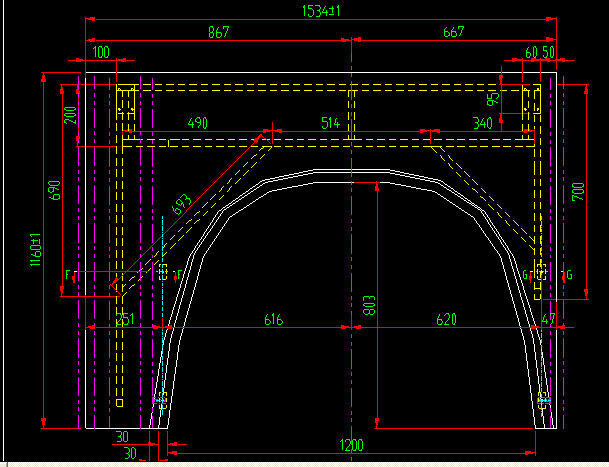Click the 95 vertical dimension text
Viewport: 609px width, 467px height.
[492, 99]
